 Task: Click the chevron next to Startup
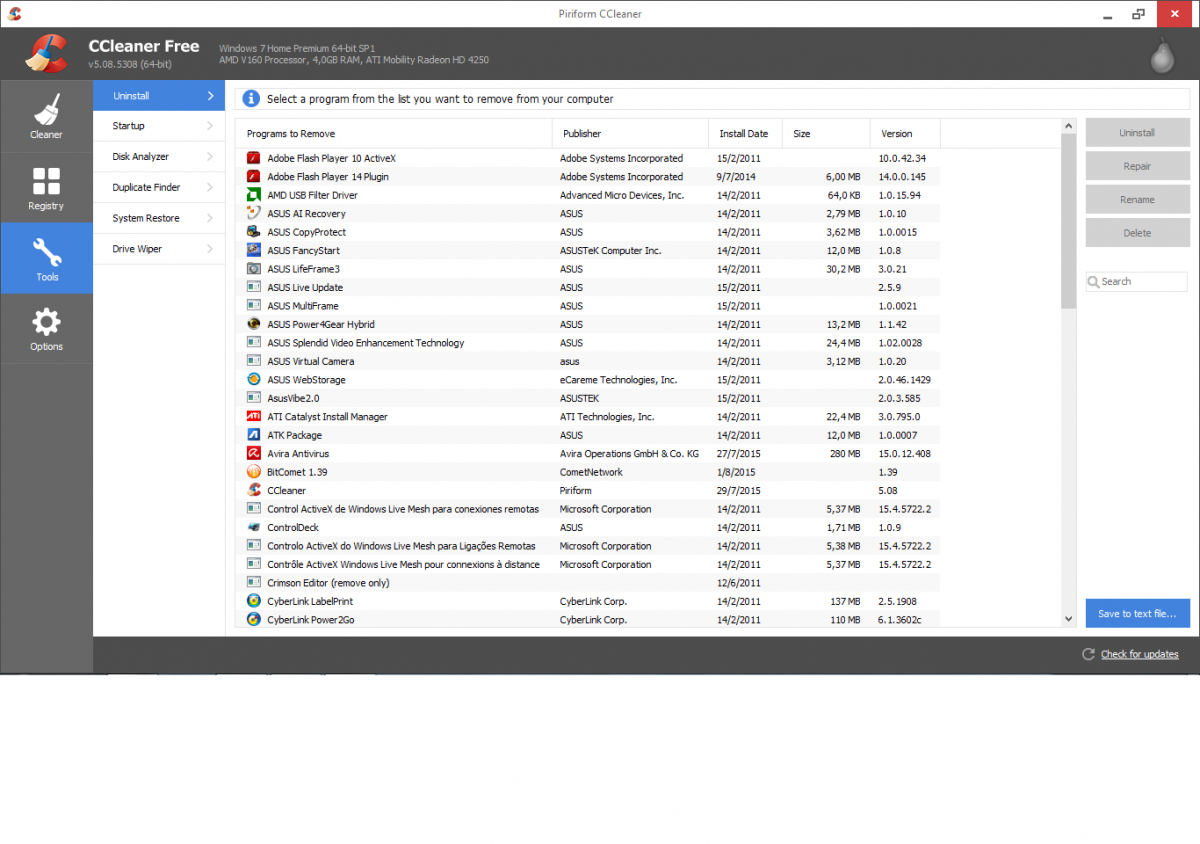point(210,126)
